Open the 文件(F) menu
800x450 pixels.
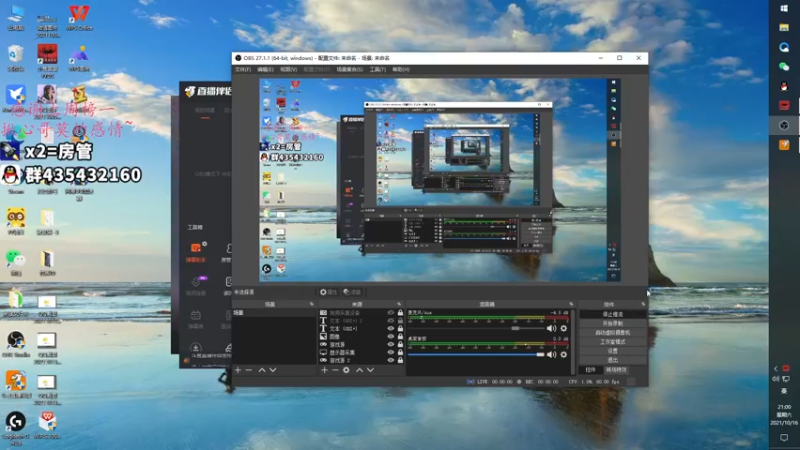[243, 69]
